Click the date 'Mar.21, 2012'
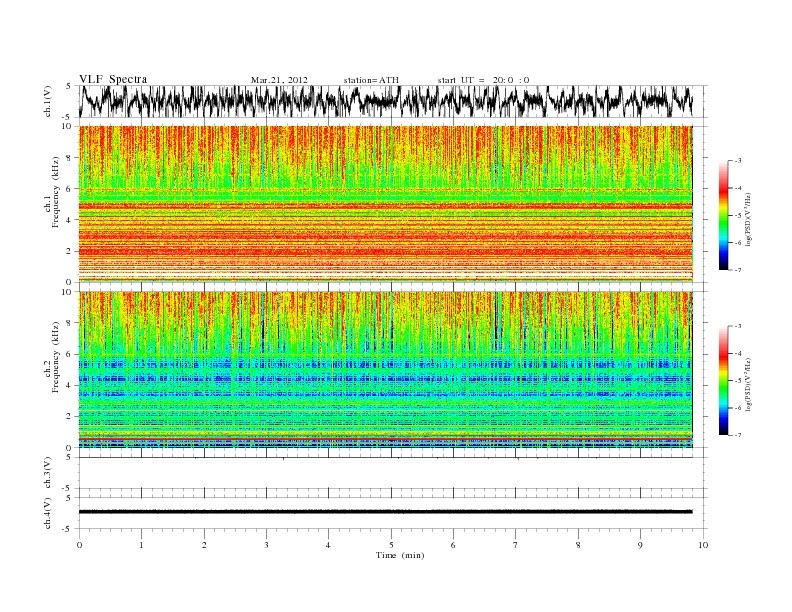 pos(279,80)
